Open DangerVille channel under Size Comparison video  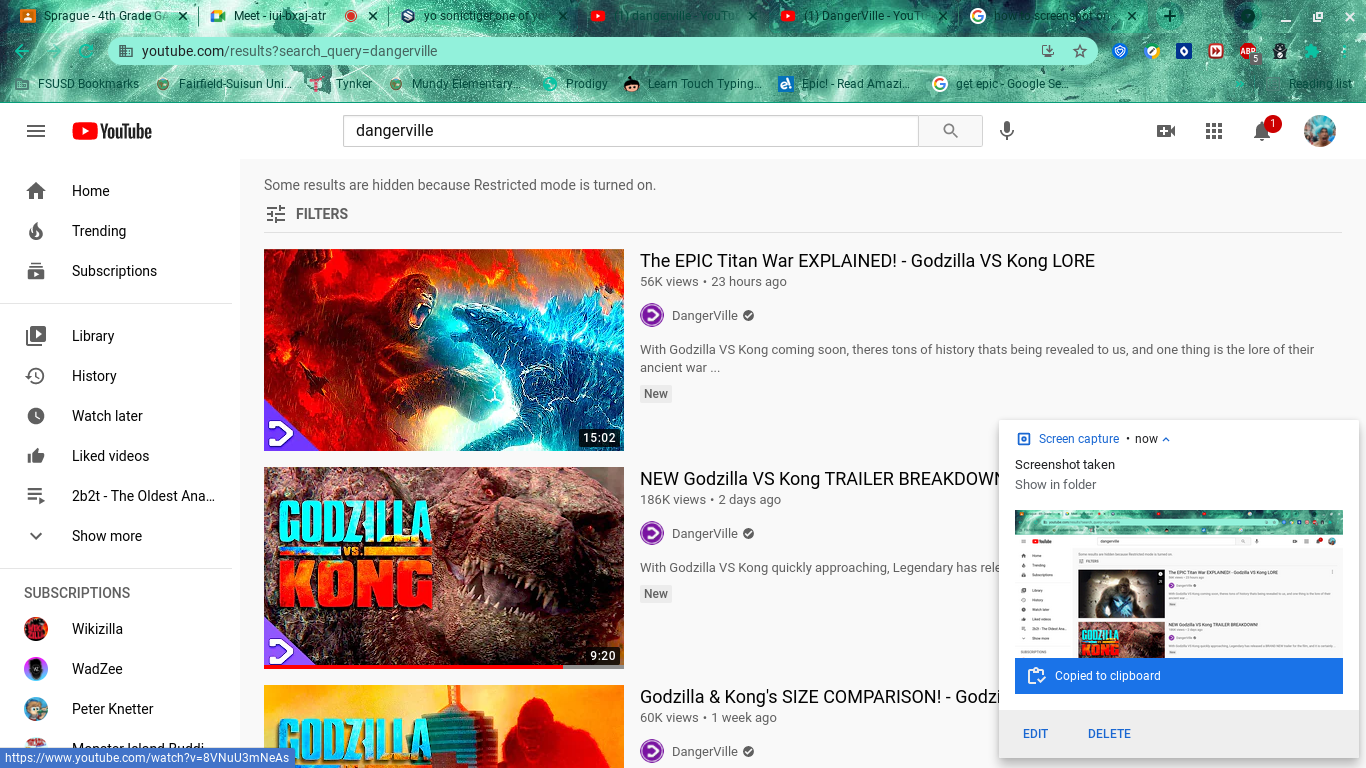click(705, 752)
